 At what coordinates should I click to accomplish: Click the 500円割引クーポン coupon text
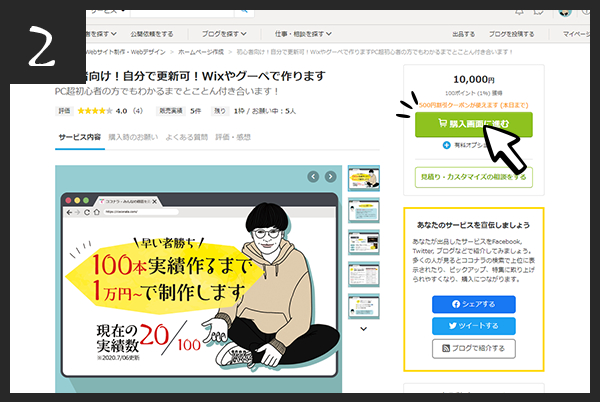pyautogui.click(x=473, y=105)
